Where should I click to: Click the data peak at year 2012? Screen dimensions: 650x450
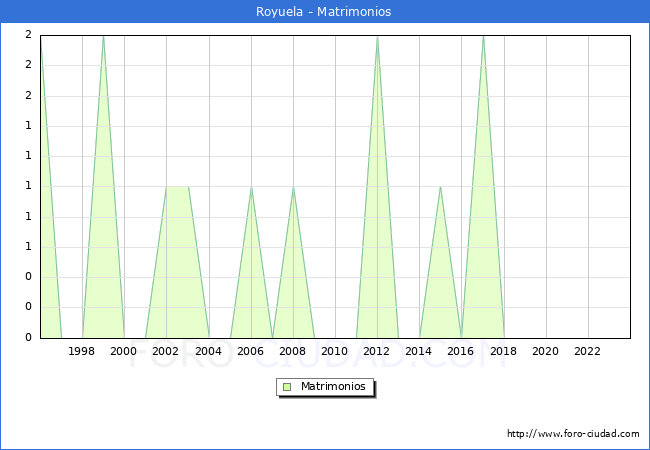pyautogui.click(x=377, y=37)
